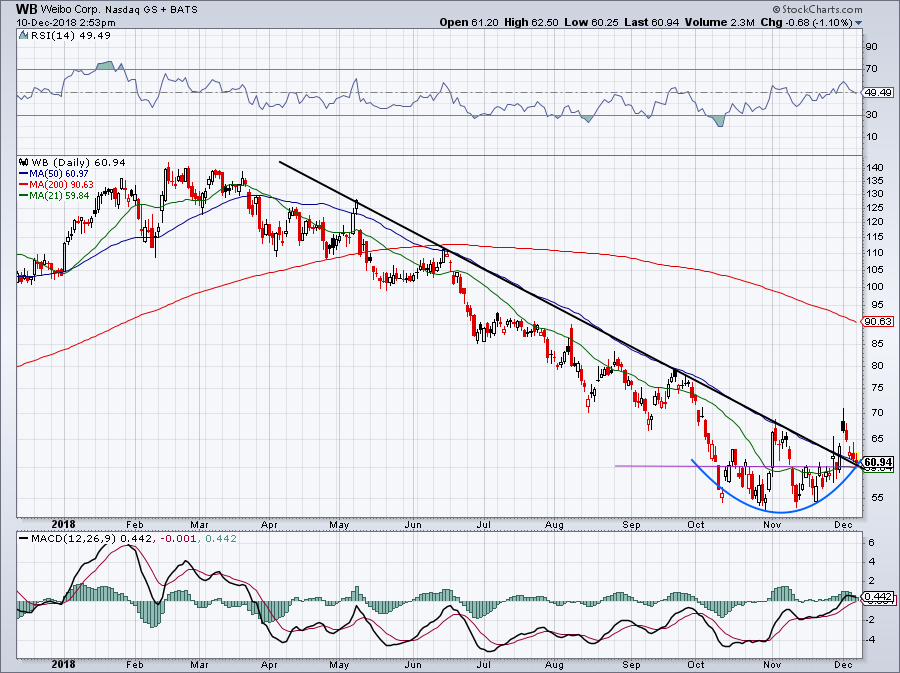Click the bold 60.94 last price tag
Screen dimensions: 900x673
[x=878, y=462]
